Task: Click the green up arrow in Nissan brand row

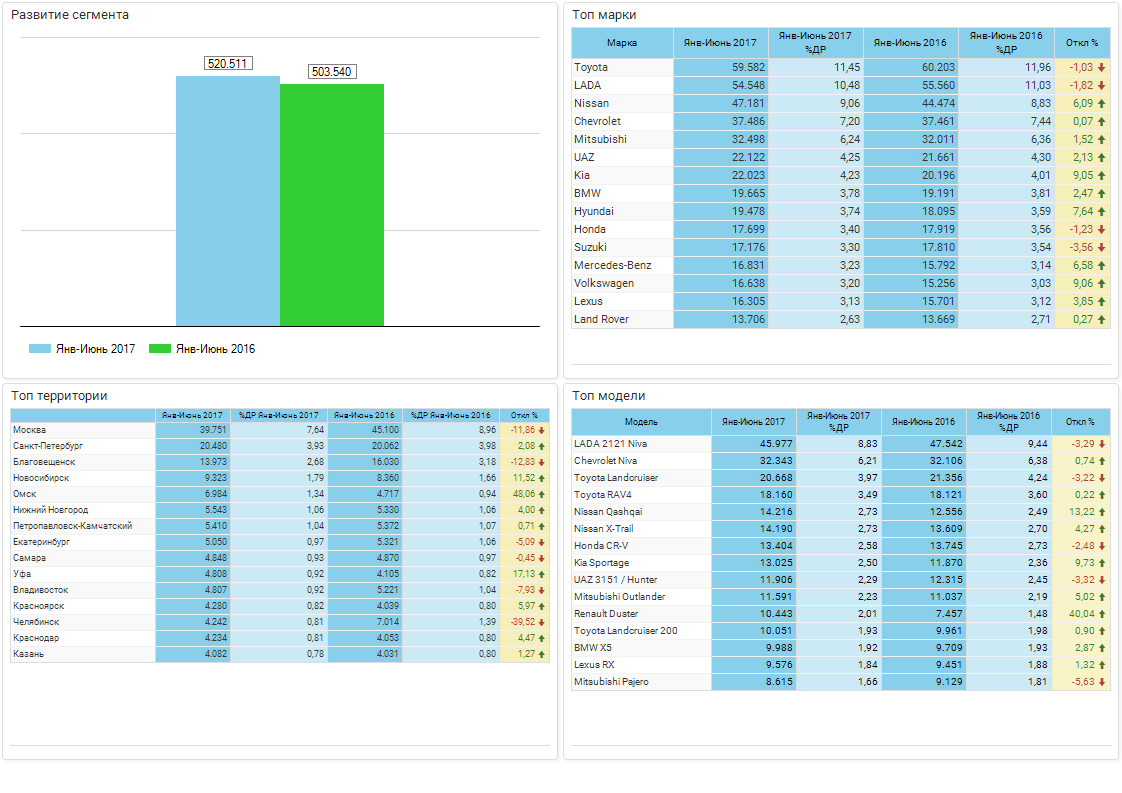Action: [1101, 103]
